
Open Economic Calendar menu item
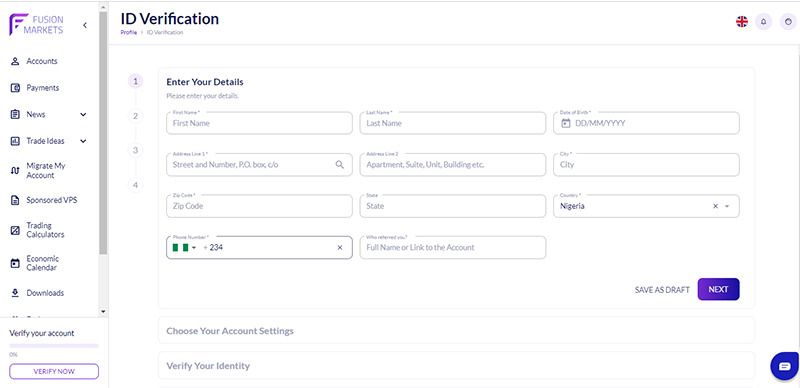point(43,263)
